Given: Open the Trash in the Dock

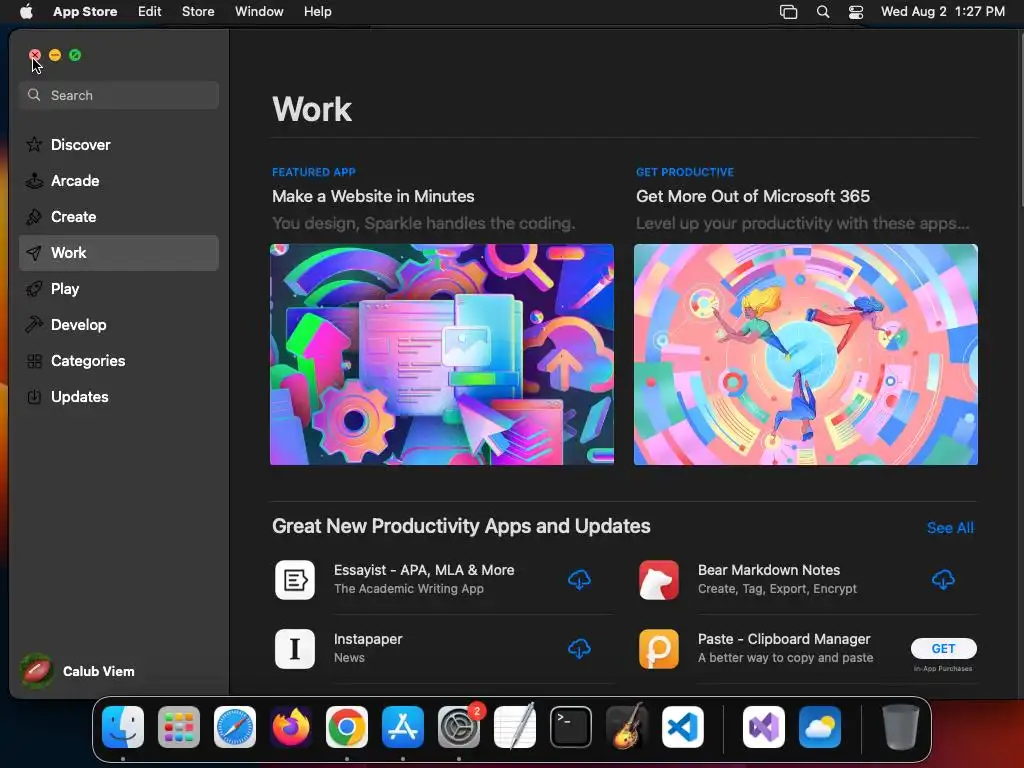Looking at the screenshot, I should coord(901,727).
